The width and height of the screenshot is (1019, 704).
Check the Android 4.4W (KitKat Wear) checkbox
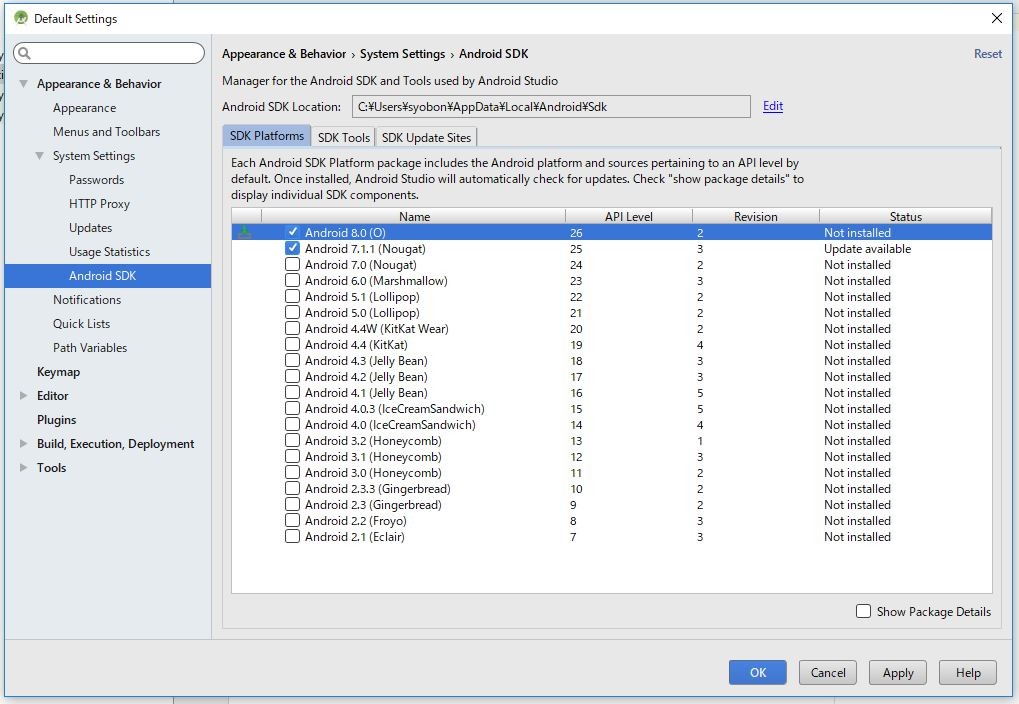[x=292, y=328]
